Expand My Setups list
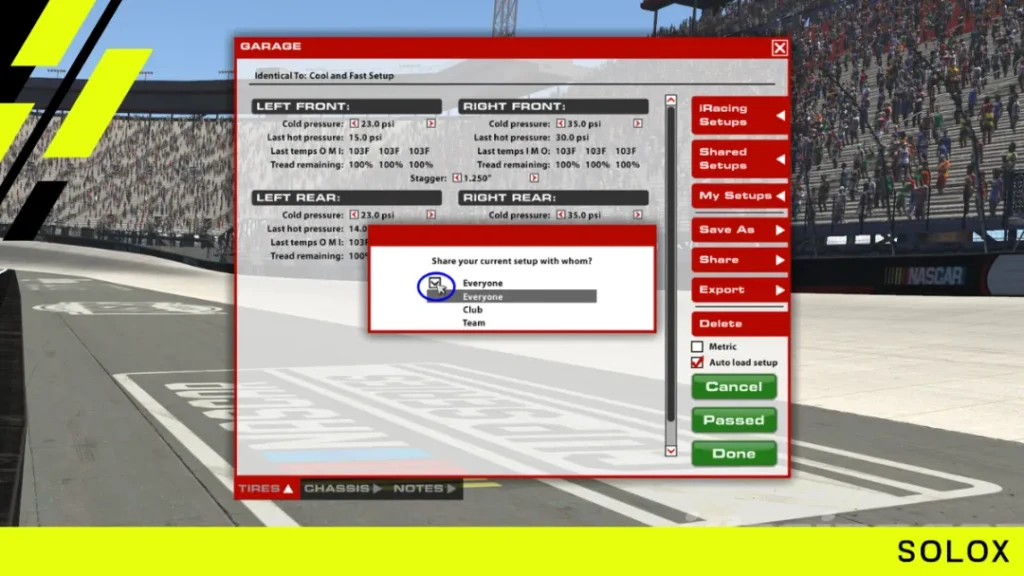Viewport: 1024px width, 576px height. [x=739, y=196]
